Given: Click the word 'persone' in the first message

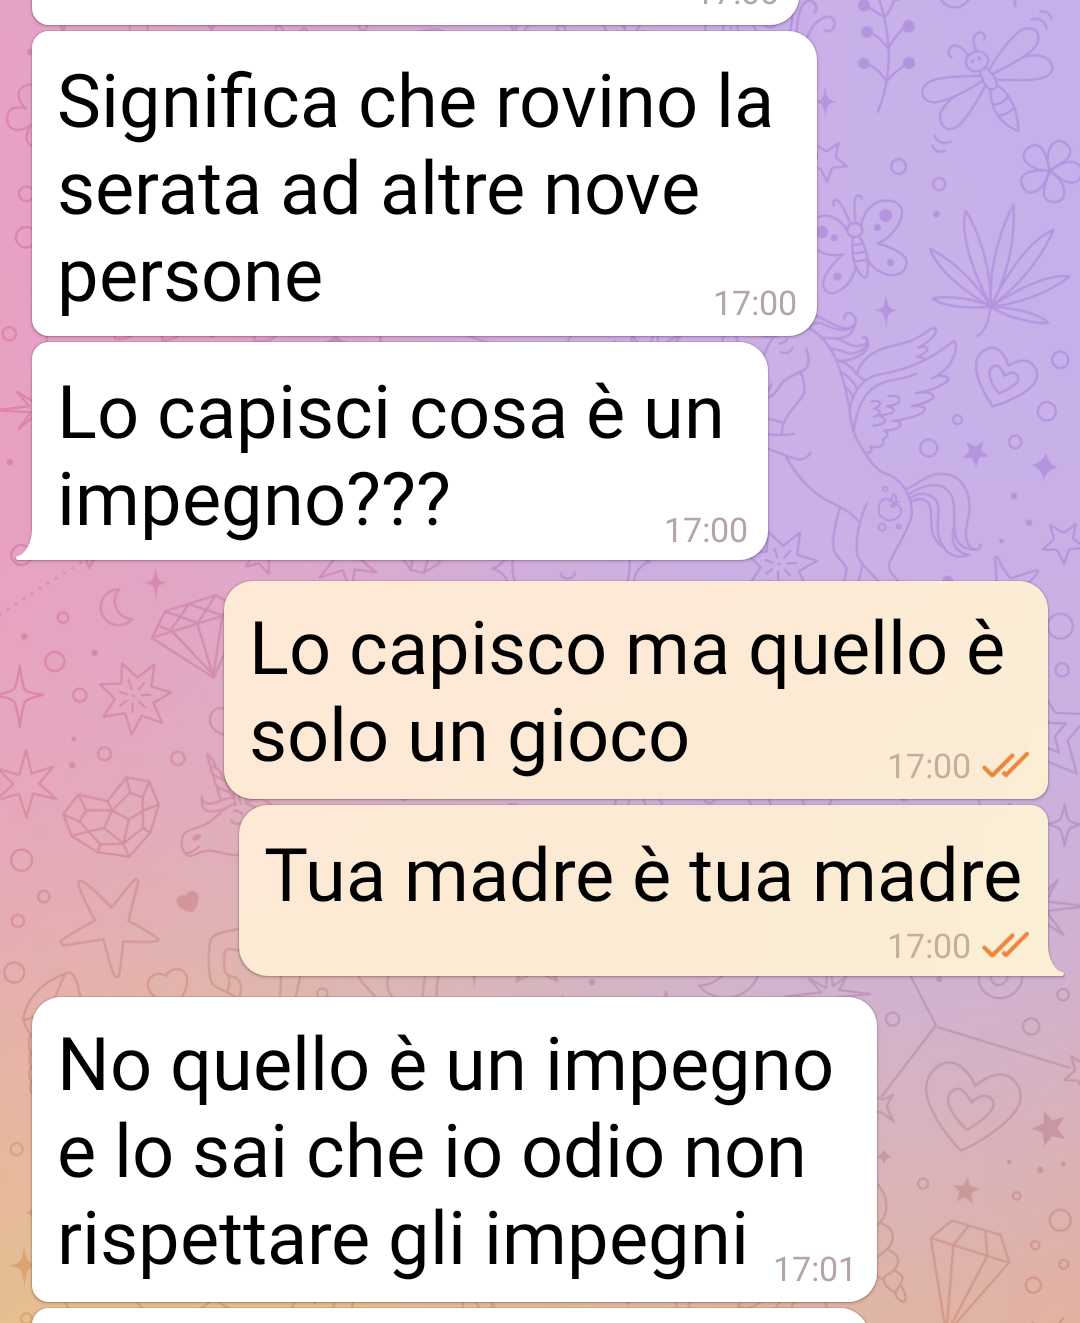Looking at the screenshot, I should [190, 278].
